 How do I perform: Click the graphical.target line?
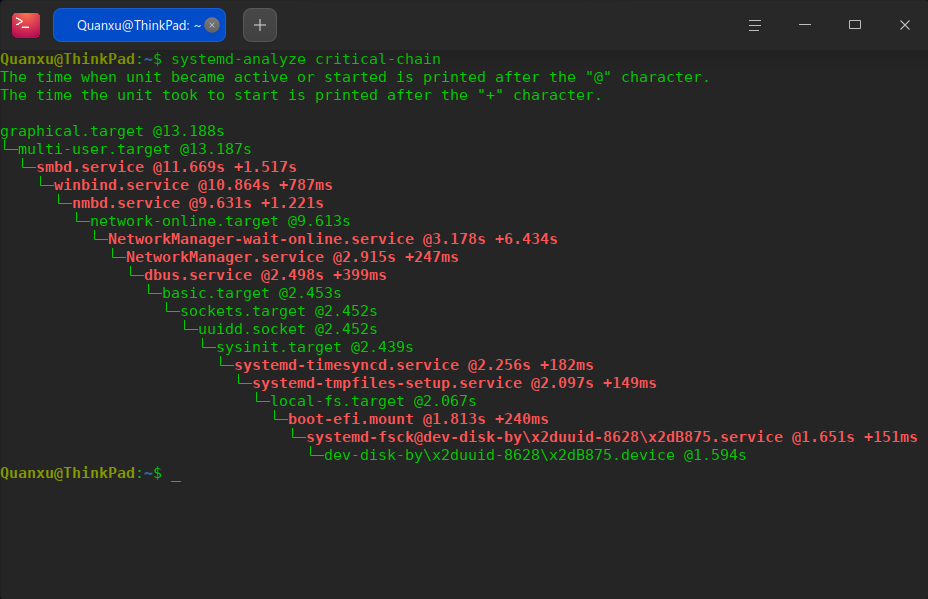click(112, 131)
